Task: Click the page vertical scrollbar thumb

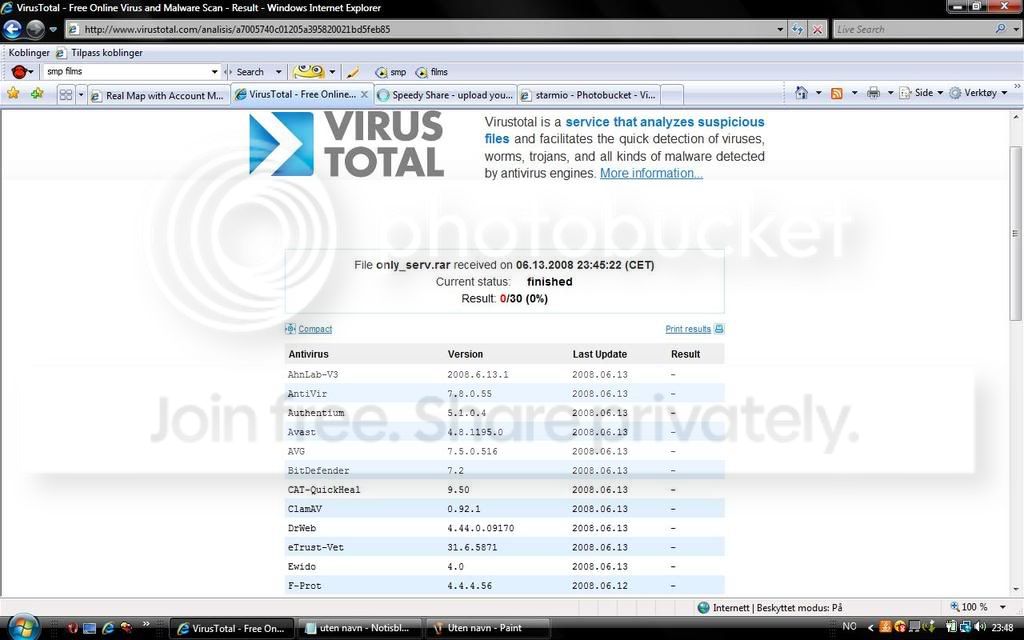Action: coord(1015,233)
